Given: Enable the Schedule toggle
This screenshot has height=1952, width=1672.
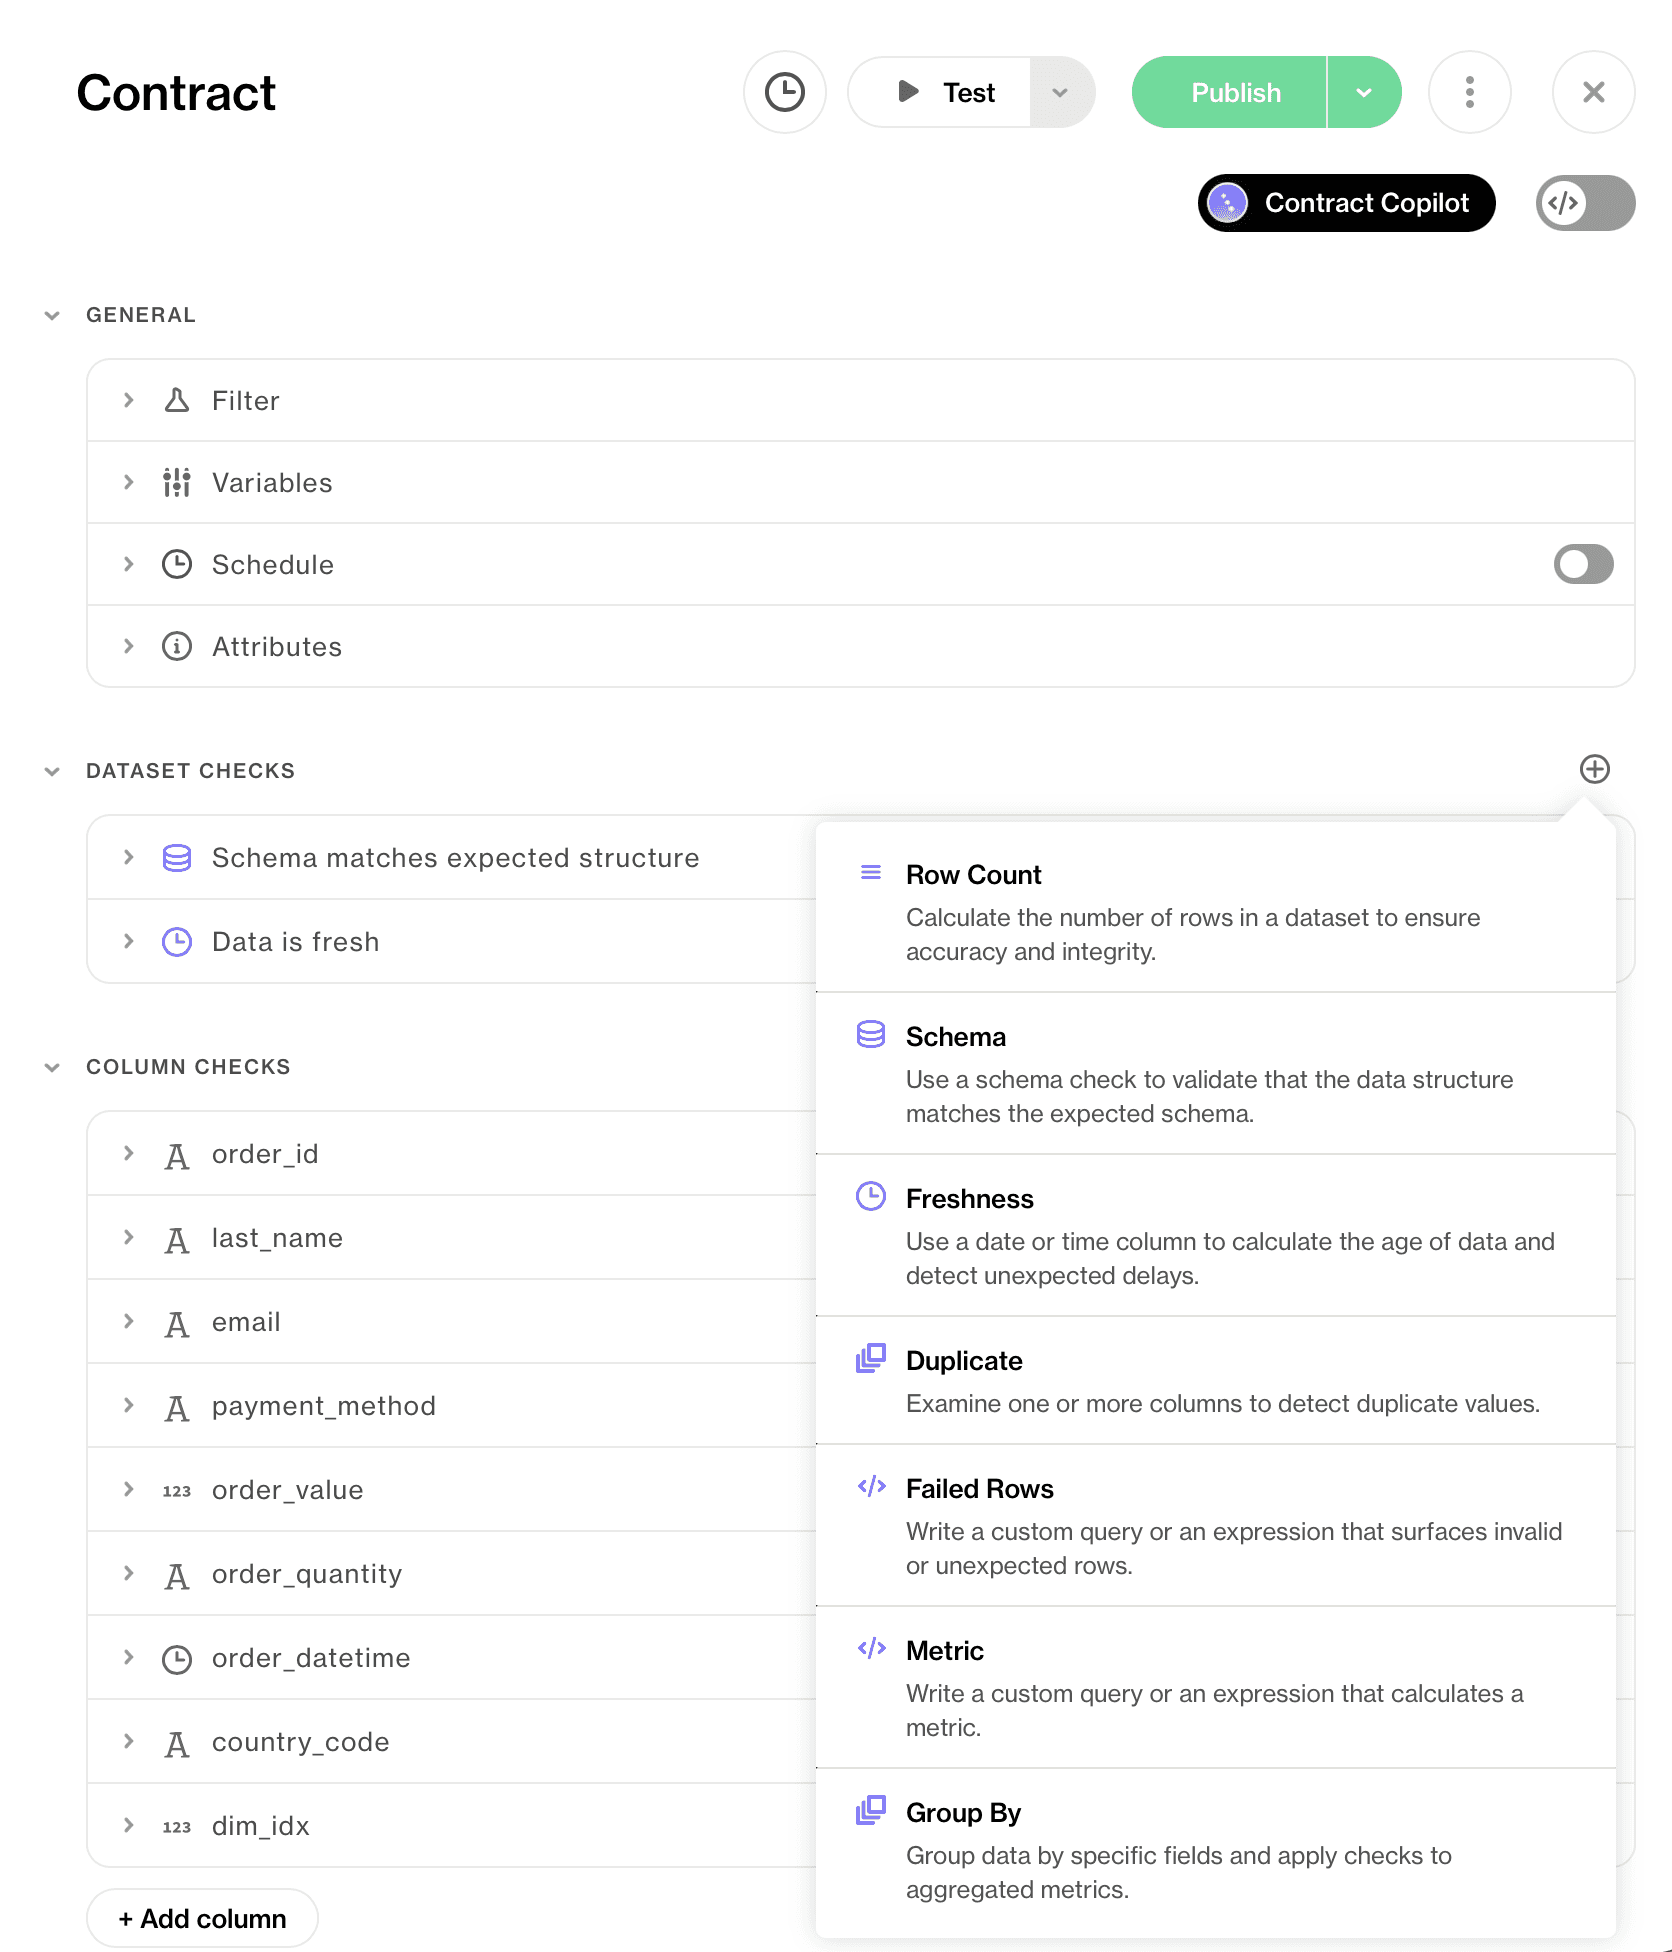Looking at the screenshot, I should click(x=1584, y=564).
